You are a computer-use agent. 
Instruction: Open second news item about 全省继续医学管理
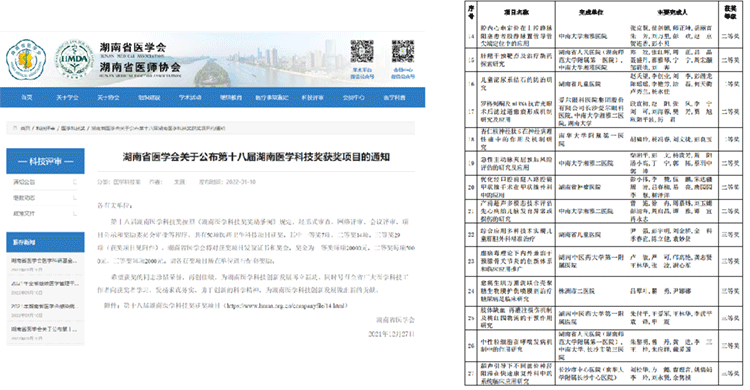pos(45,284)
